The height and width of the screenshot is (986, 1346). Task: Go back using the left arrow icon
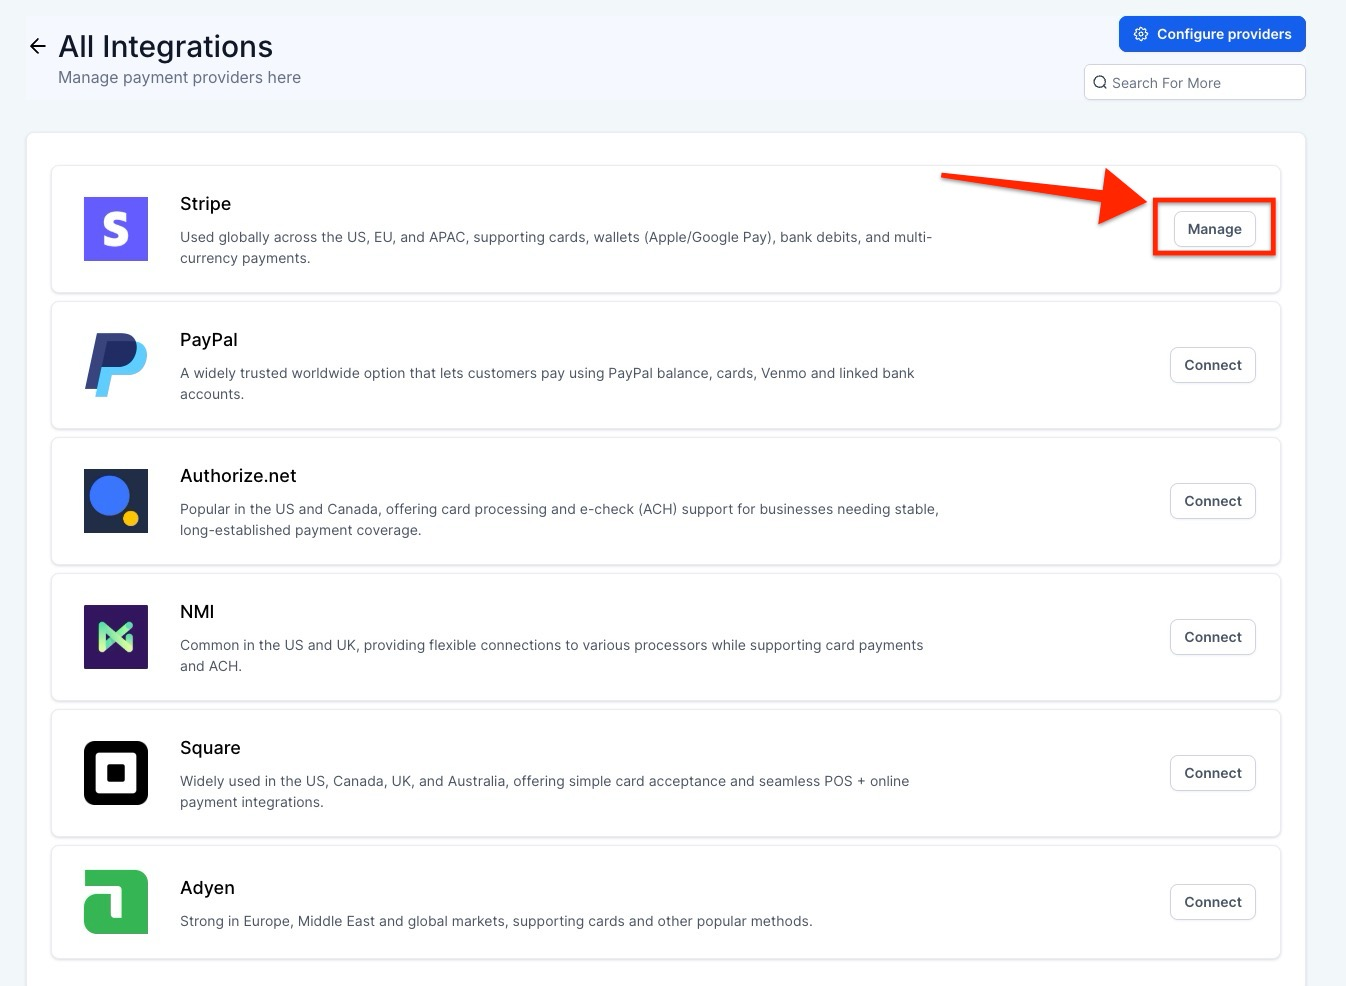(x=38, y=46)
